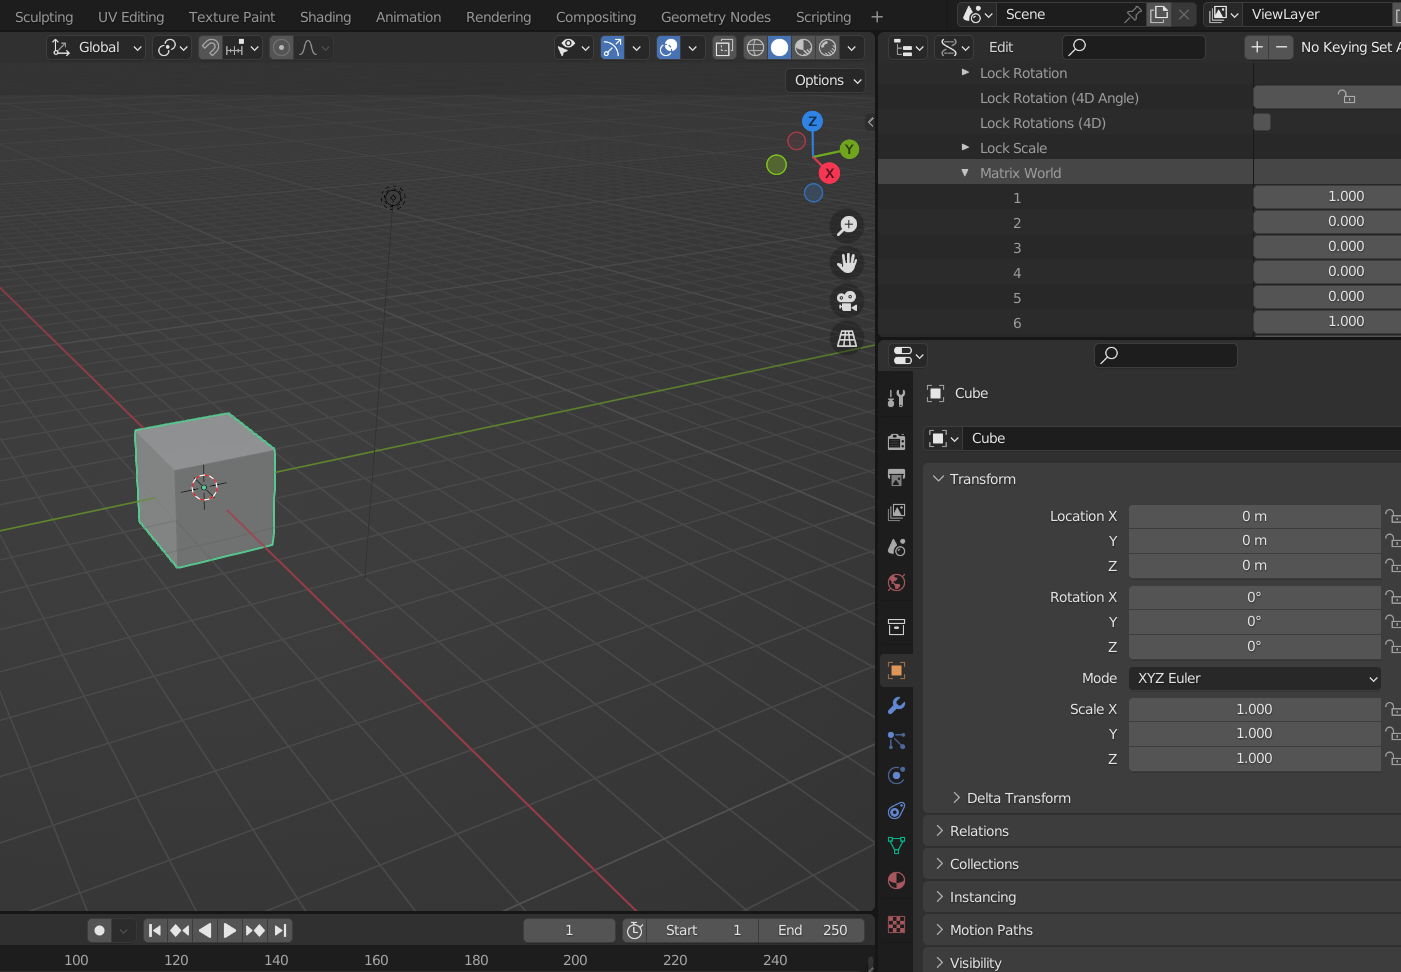The height and width of the screenshot is (972, 1401).
Task: Switch to the Geometry Nodes workspace tab
Action: [715, 17]
